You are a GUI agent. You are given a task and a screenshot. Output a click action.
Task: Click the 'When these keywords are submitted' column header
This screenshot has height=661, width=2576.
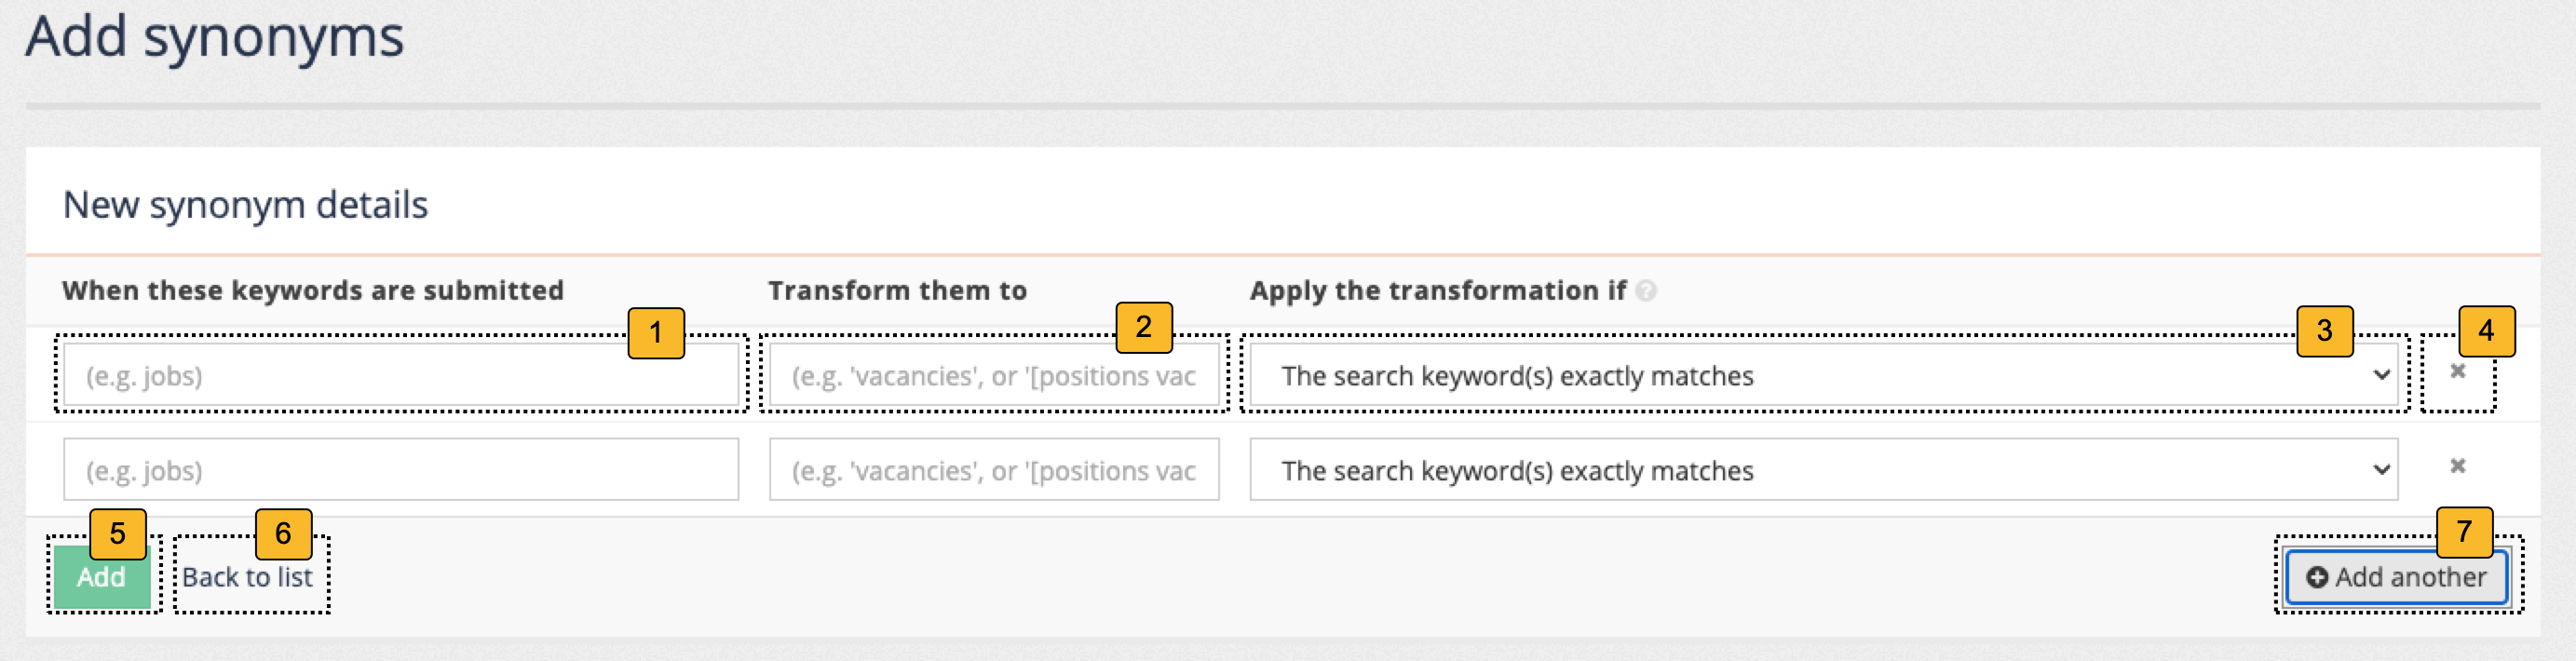pyautogui.click(x=313, y=291)
